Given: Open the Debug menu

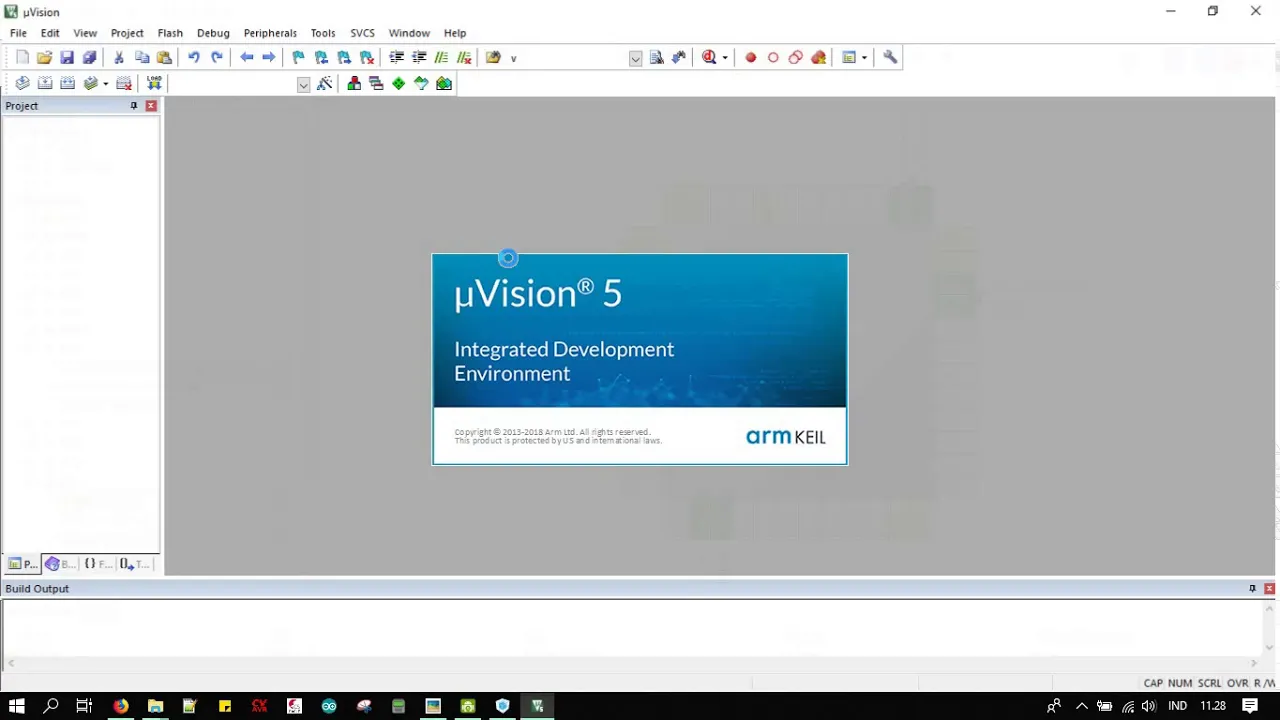Looking at the screenshot, I should point(213,33).
